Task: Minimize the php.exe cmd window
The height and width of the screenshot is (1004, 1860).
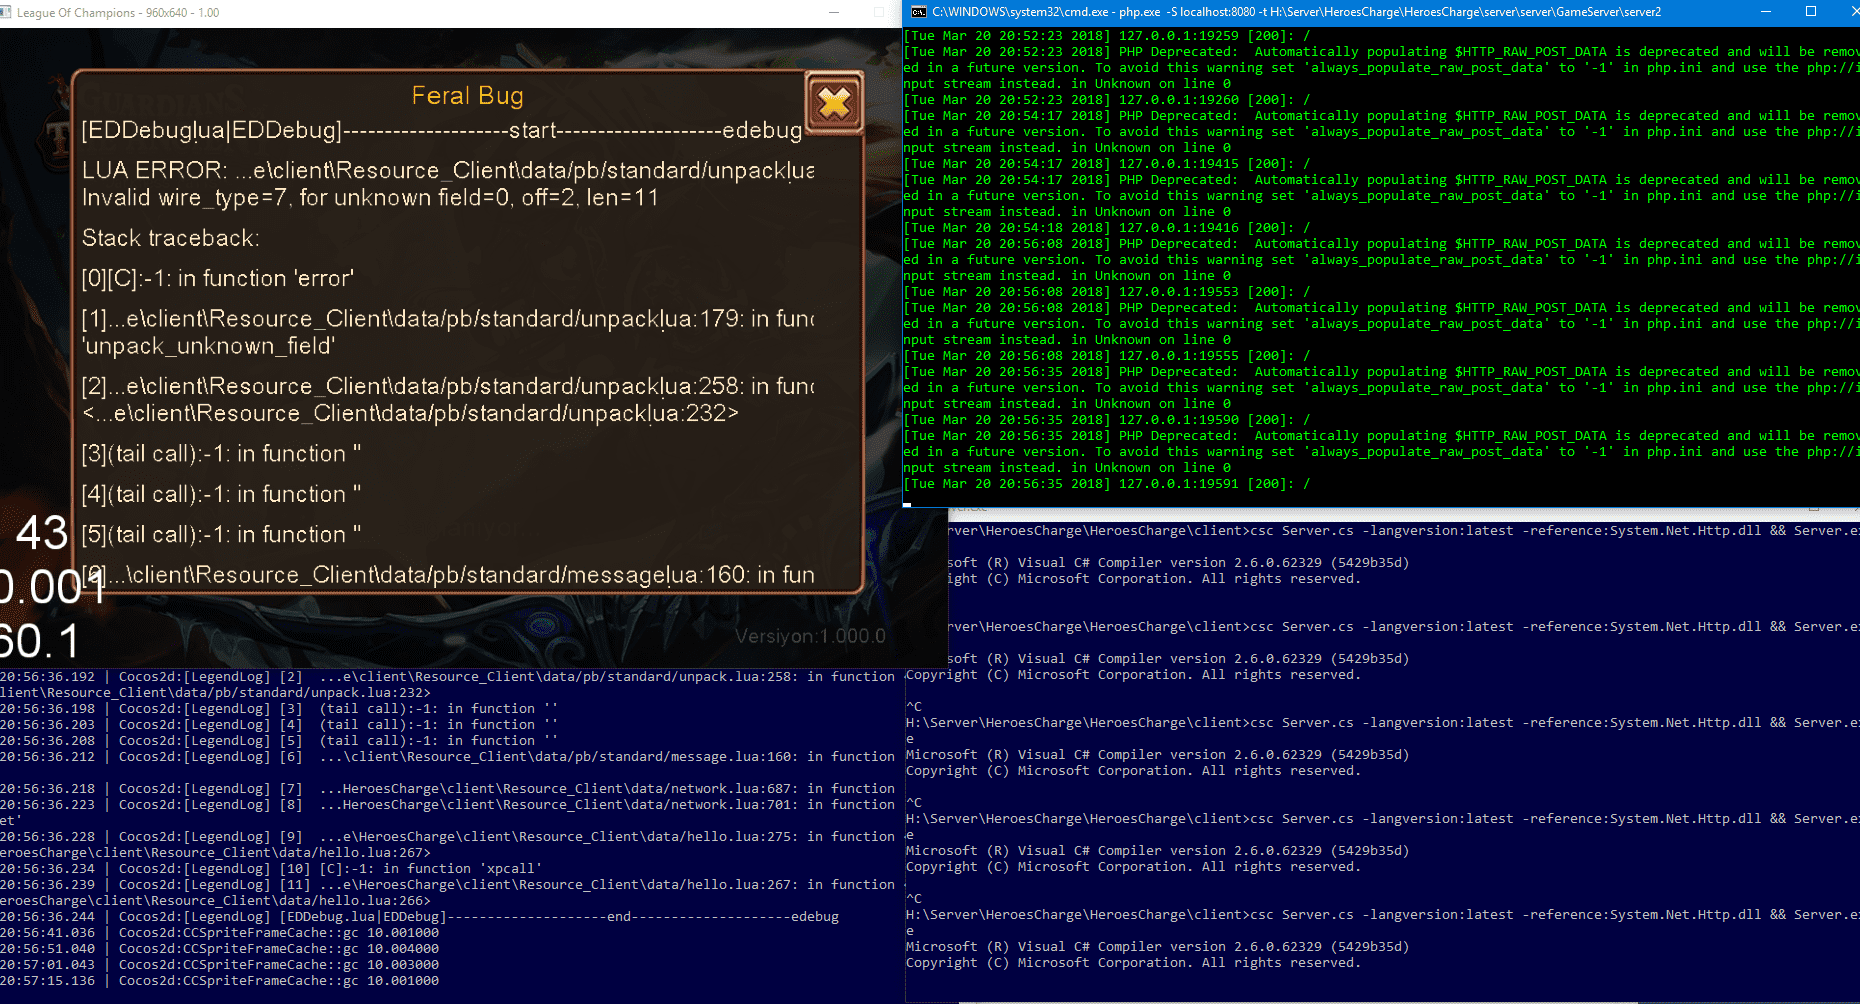Action: tap(1766, 12)
